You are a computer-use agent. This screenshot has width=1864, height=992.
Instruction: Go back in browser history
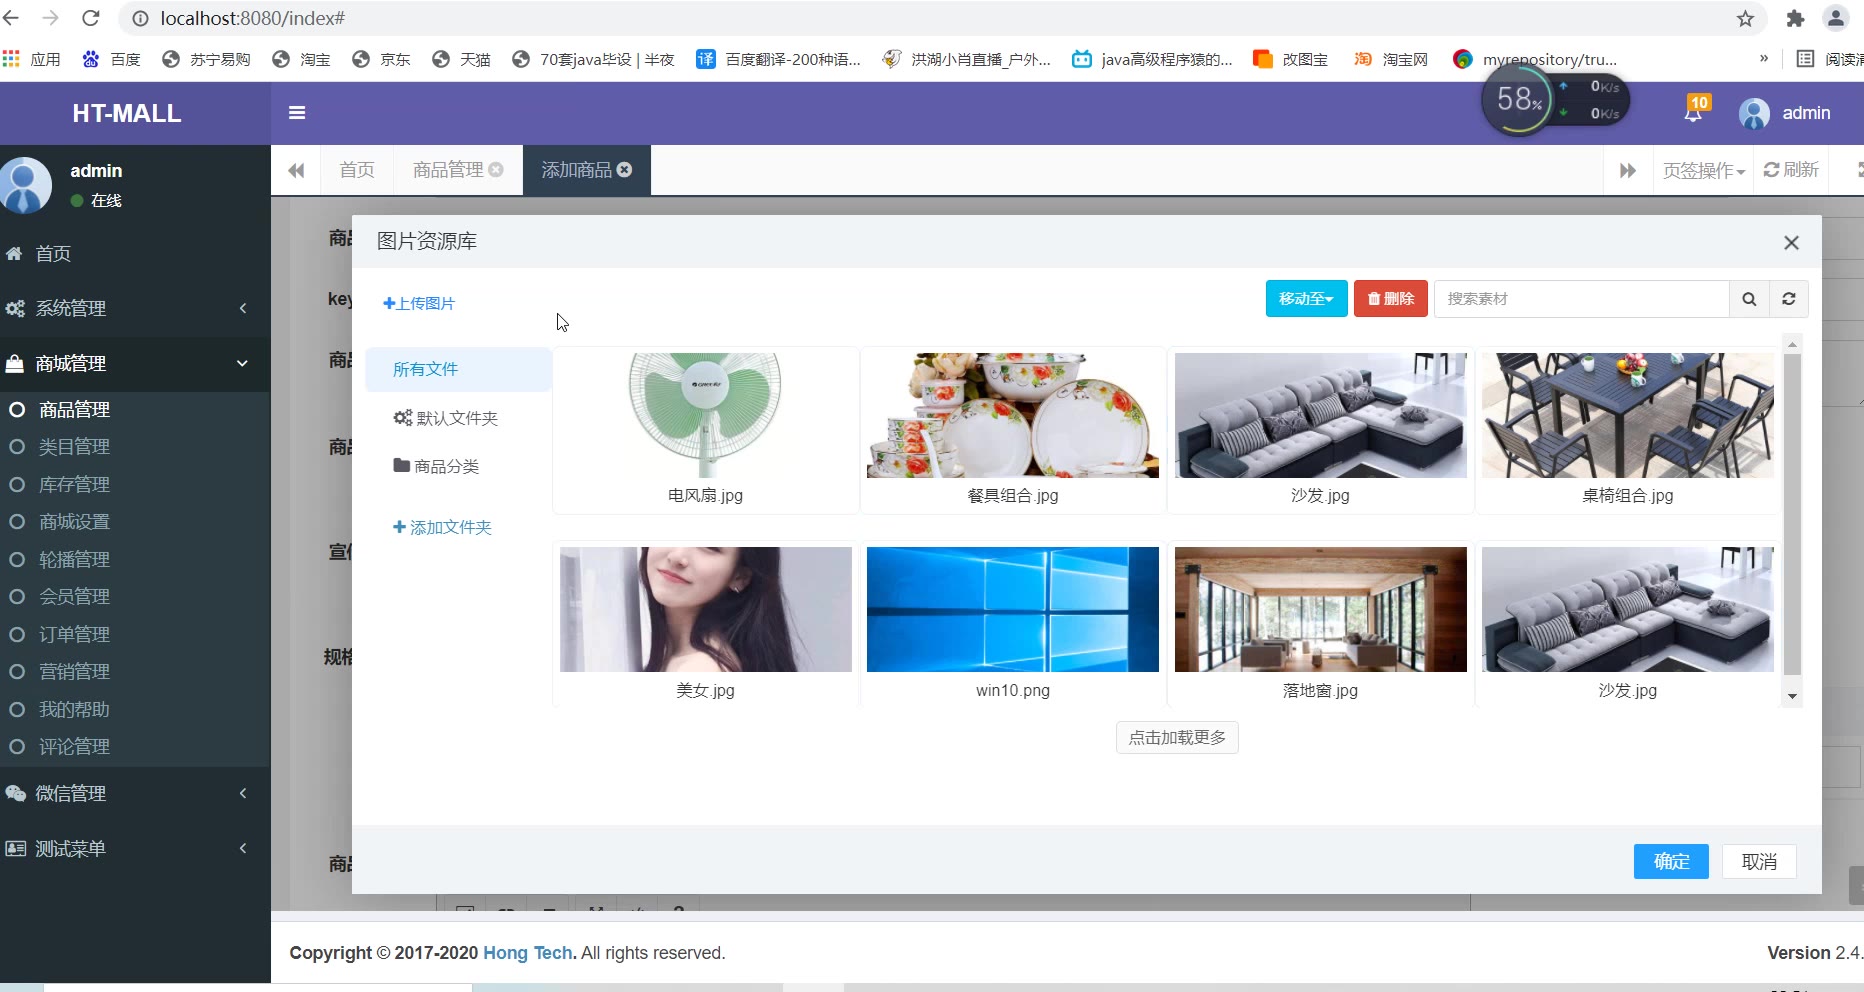point(12,18)
